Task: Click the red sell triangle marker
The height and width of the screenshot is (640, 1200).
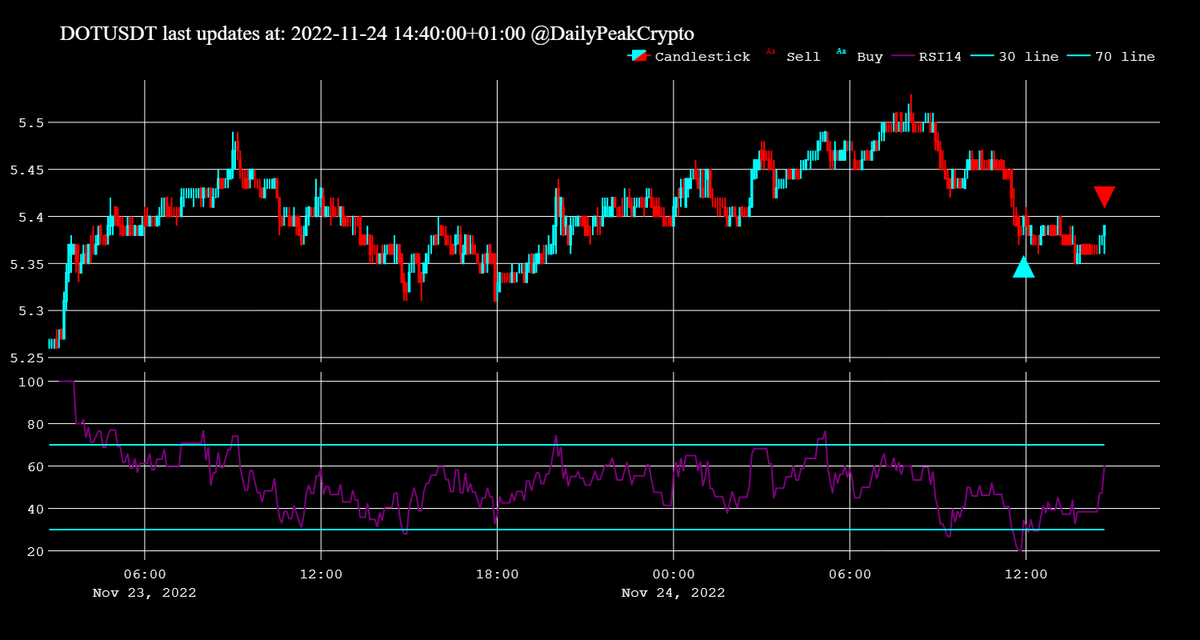Action: pos(1104,196)
